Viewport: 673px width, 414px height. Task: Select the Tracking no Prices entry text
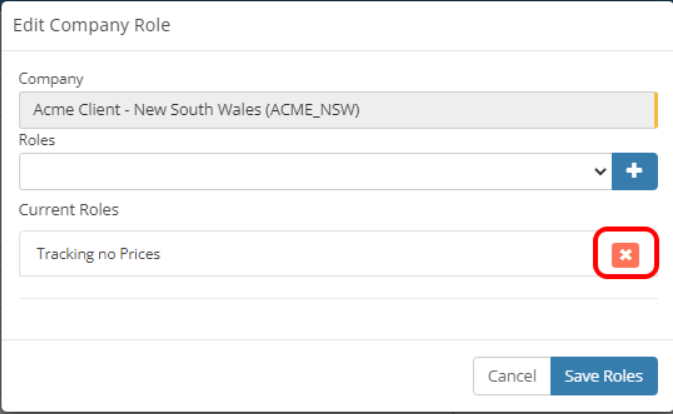[98, 254]
